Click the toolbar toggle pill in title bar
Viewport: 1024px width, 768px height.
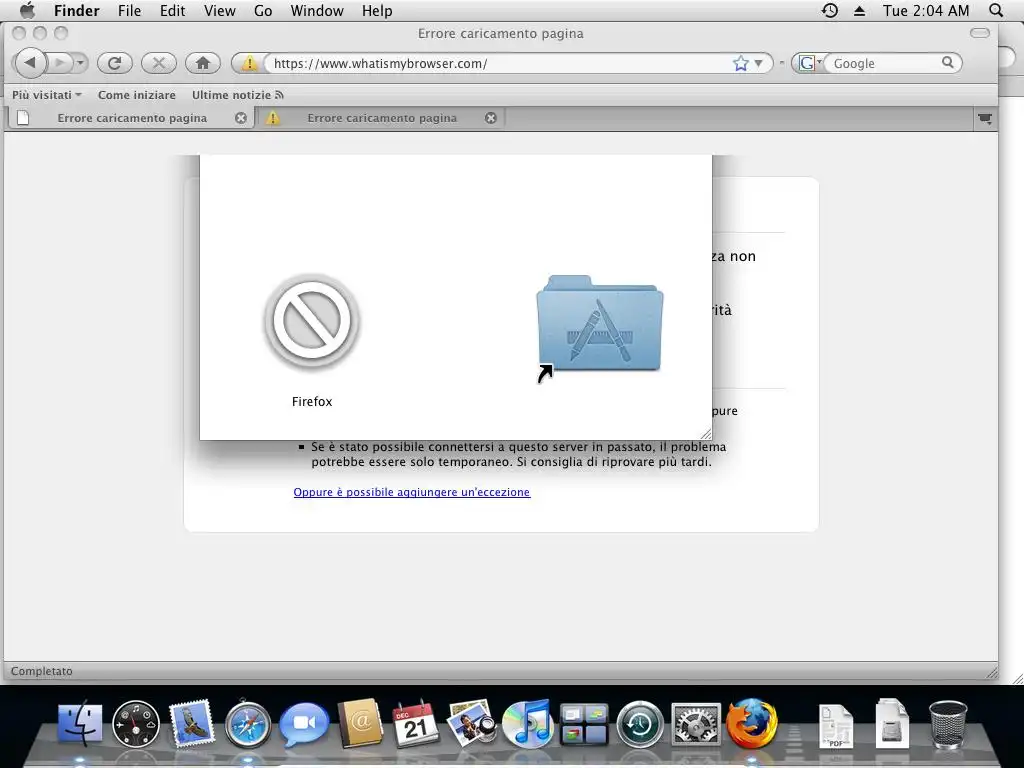pos(980,33)
